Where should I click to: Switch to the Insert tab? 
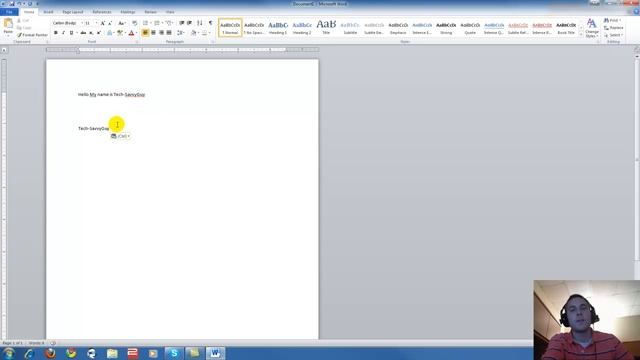(48, 12)
